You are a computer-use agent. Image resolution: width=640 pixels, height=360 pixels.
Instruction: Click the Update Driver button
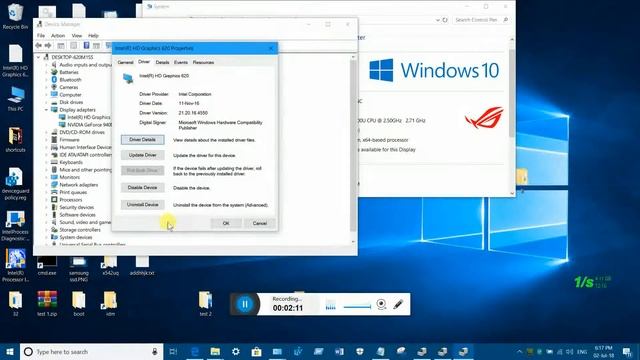coord(142,155)
